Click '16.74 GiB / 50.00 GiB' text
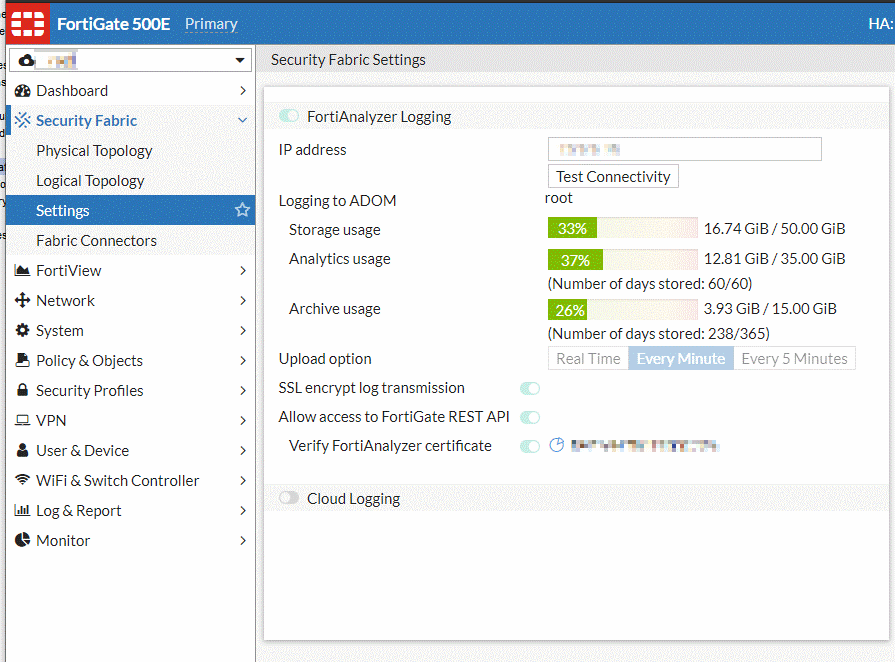This screenshot has height=662, width=895. pyautogui.click(x=774, y=229)
